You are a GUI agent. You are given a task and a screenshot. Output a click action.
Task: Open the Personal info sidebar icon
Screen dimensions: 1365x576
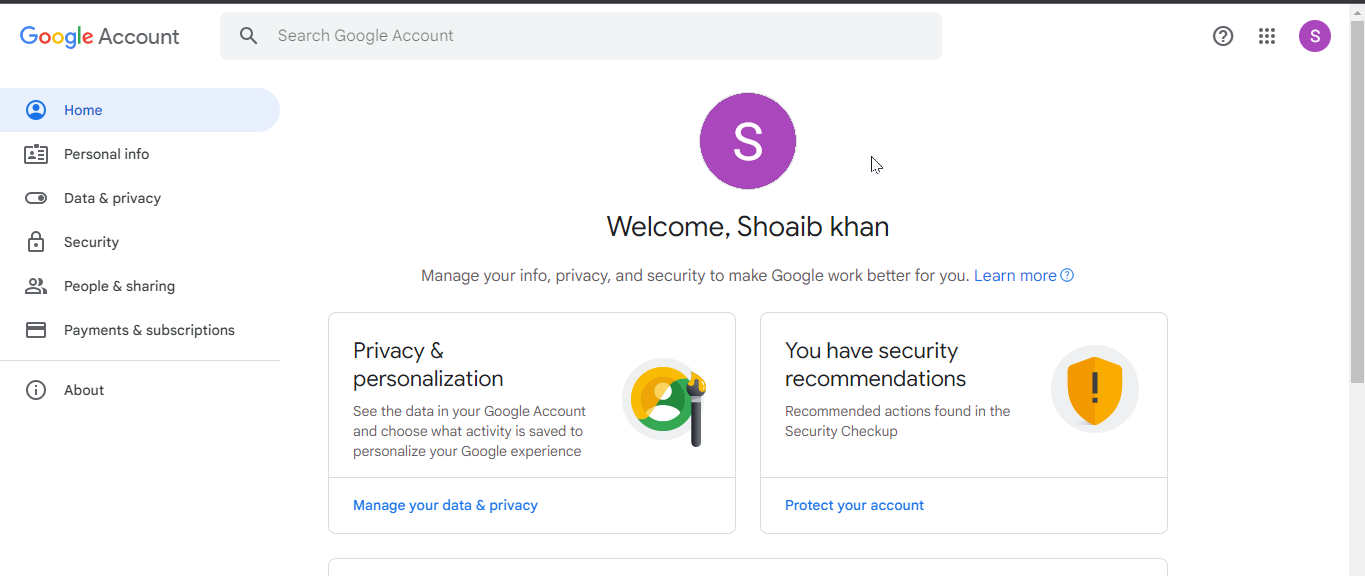click(36, 154)
